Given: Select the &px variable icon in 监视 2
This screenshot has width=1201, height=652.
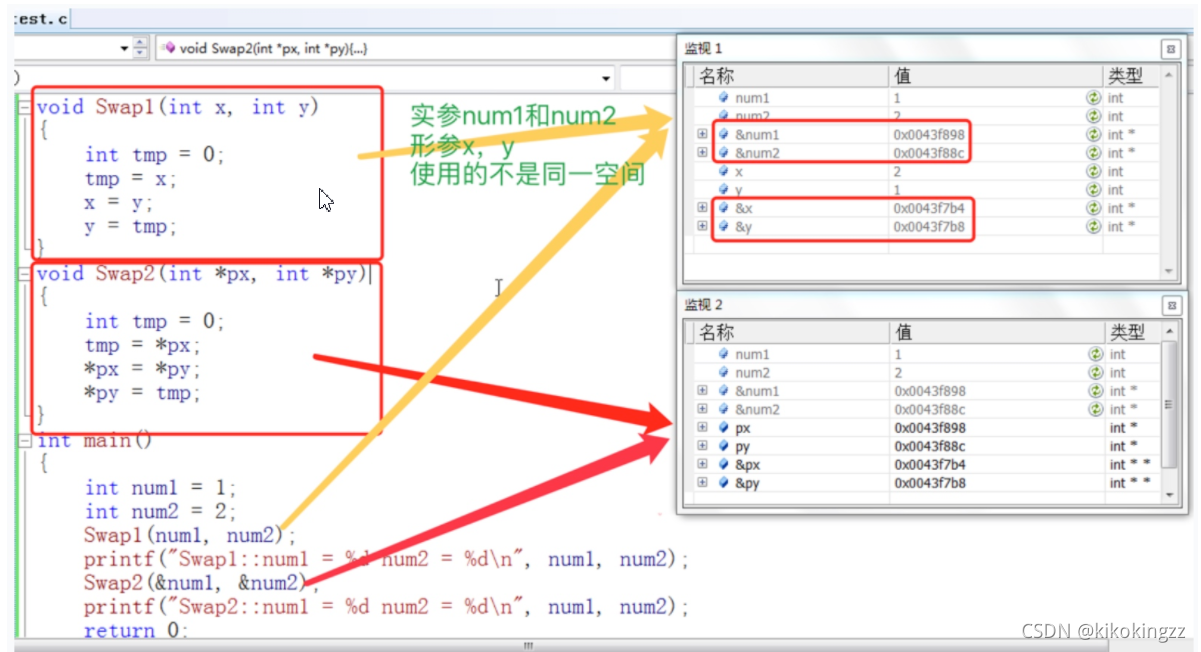Looking at the screenshot, I should [724, 464].
